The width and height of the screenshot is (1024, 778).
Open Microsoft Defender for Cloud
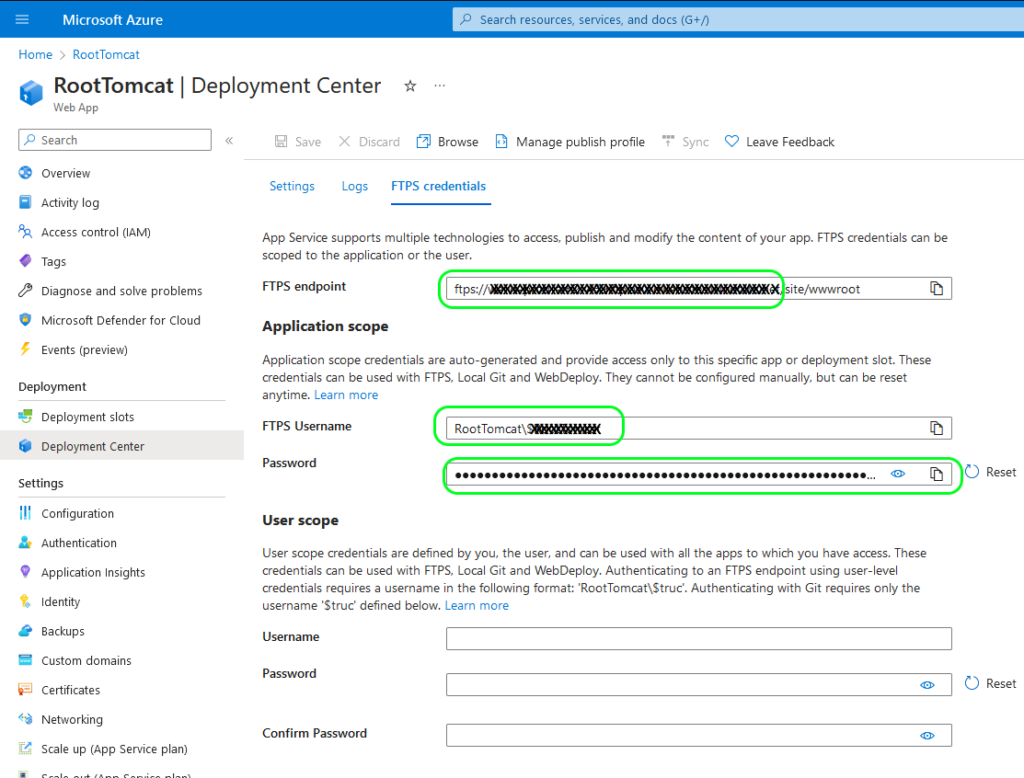pyautogui.click(x=121, y=320)
